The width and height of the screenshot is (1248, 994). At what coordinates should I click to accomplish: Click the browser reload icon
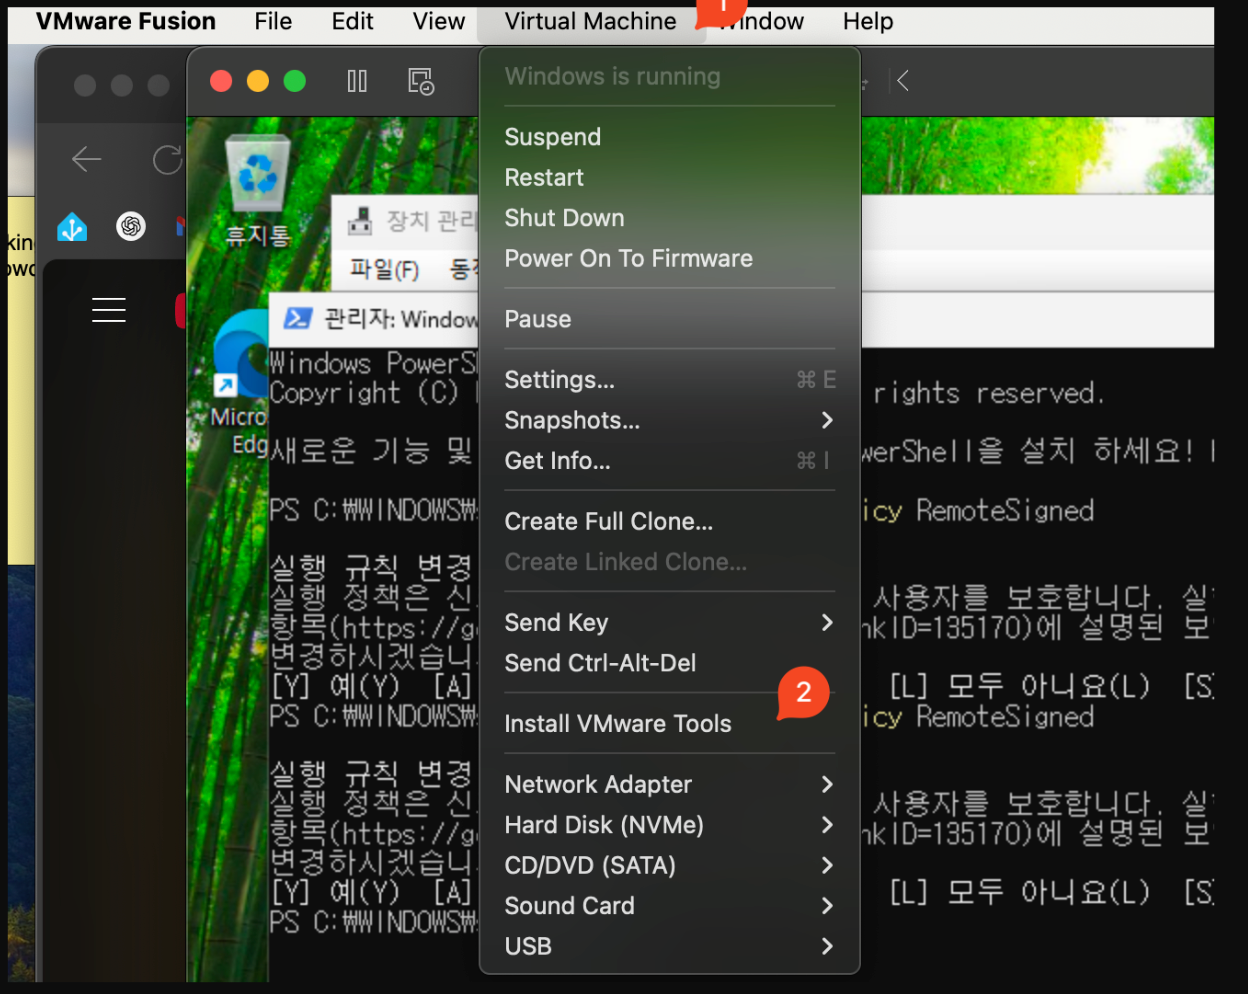(x=167, y=159)
